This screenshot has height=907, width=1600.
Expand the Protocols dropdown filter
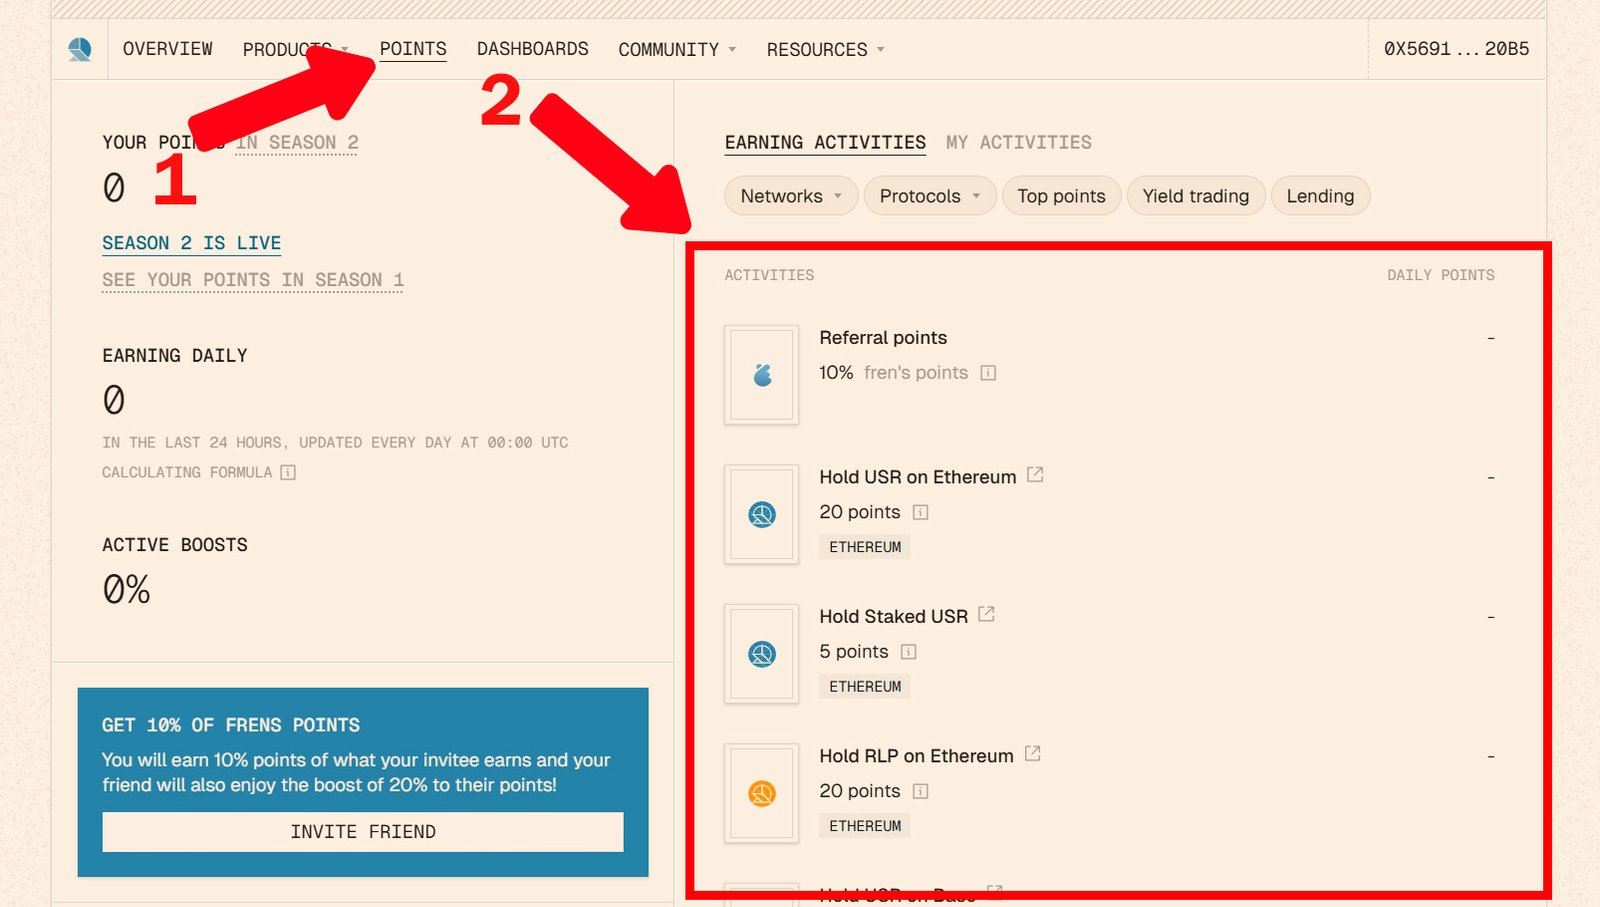coord(929,196)
